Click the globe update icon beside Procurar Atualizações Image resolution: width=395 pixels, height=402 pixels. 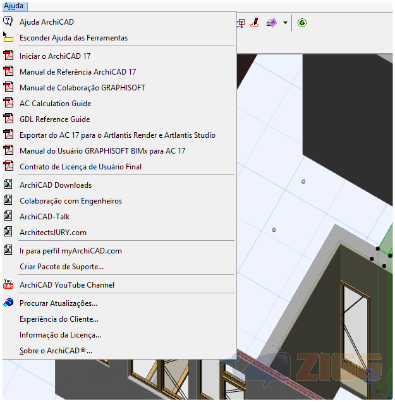(8, 303)
